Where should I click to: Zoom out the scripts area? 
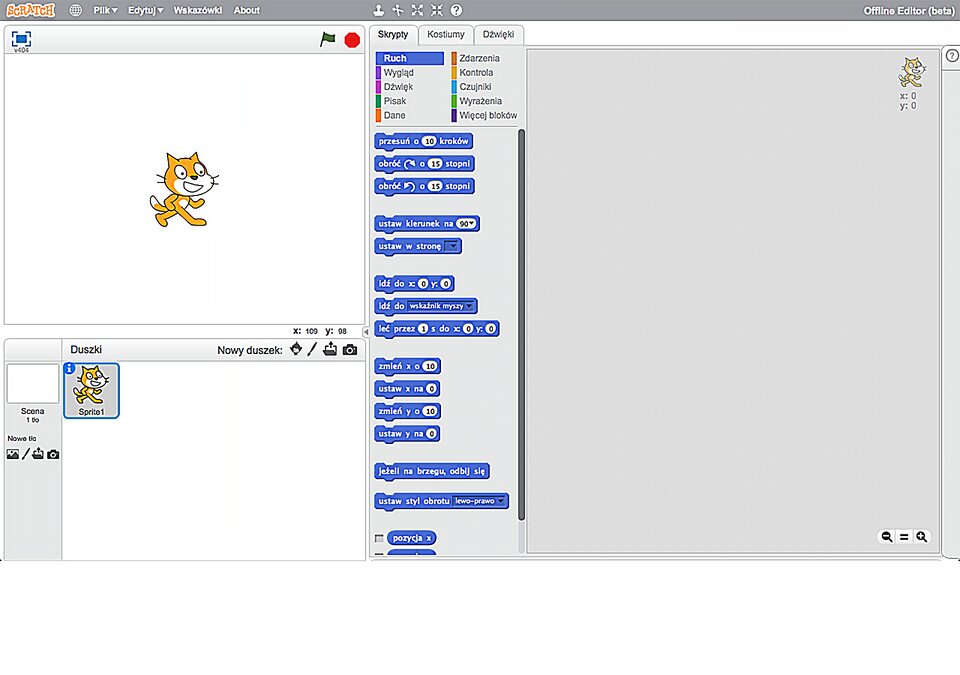(887, 537)
